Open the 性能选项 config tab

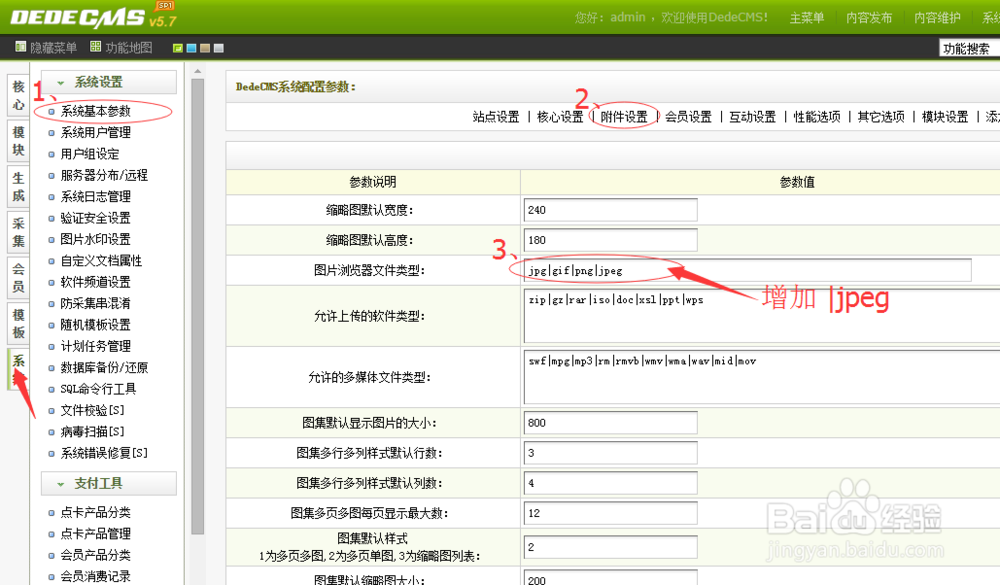[x=817, y=117]
